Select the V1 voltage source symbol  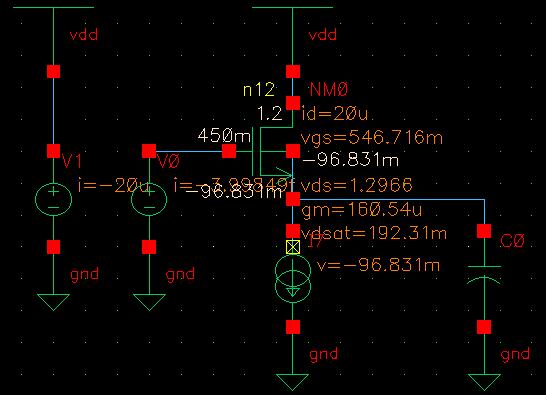click(53, 199)
